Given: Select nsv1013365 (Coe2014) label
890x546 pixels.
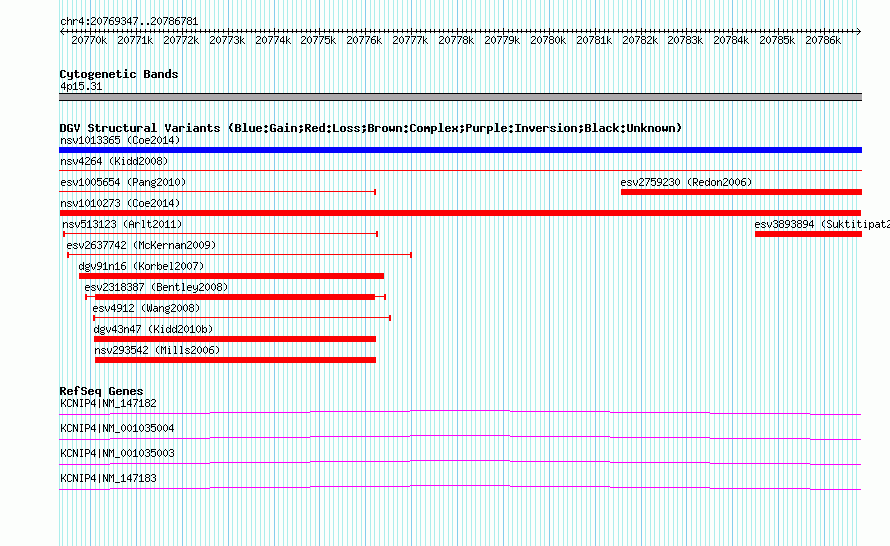Looking at the screenshot, I should tap(120, 140).
